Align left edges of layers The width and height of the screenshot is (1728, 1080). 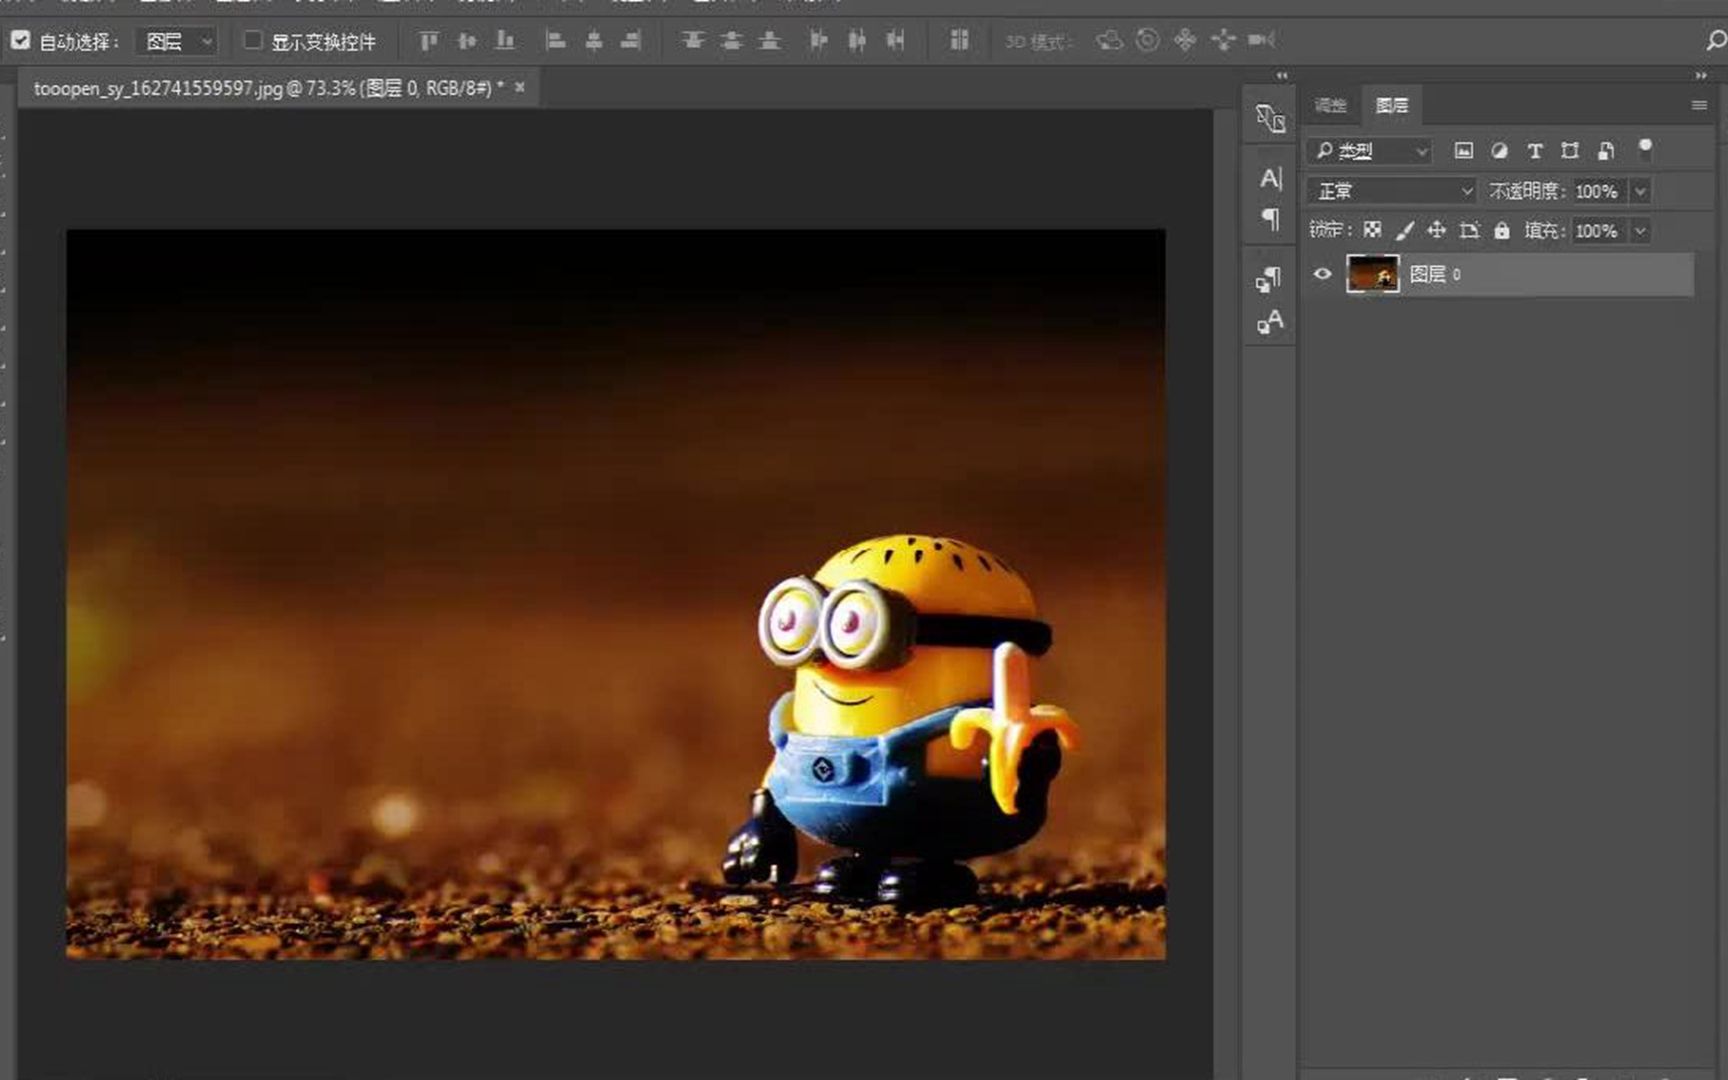tap(555, 40)
